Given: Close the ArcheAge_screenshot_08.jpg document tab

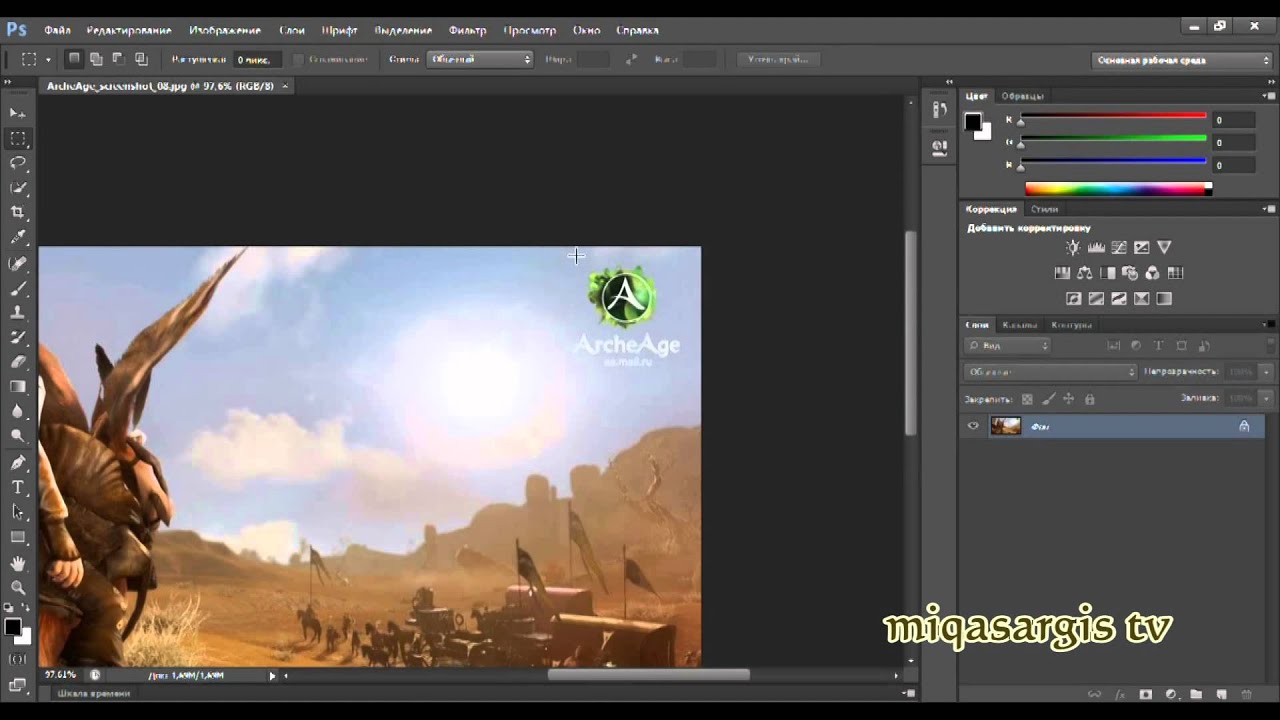Looking at the screenshot, I should [285, 87].
